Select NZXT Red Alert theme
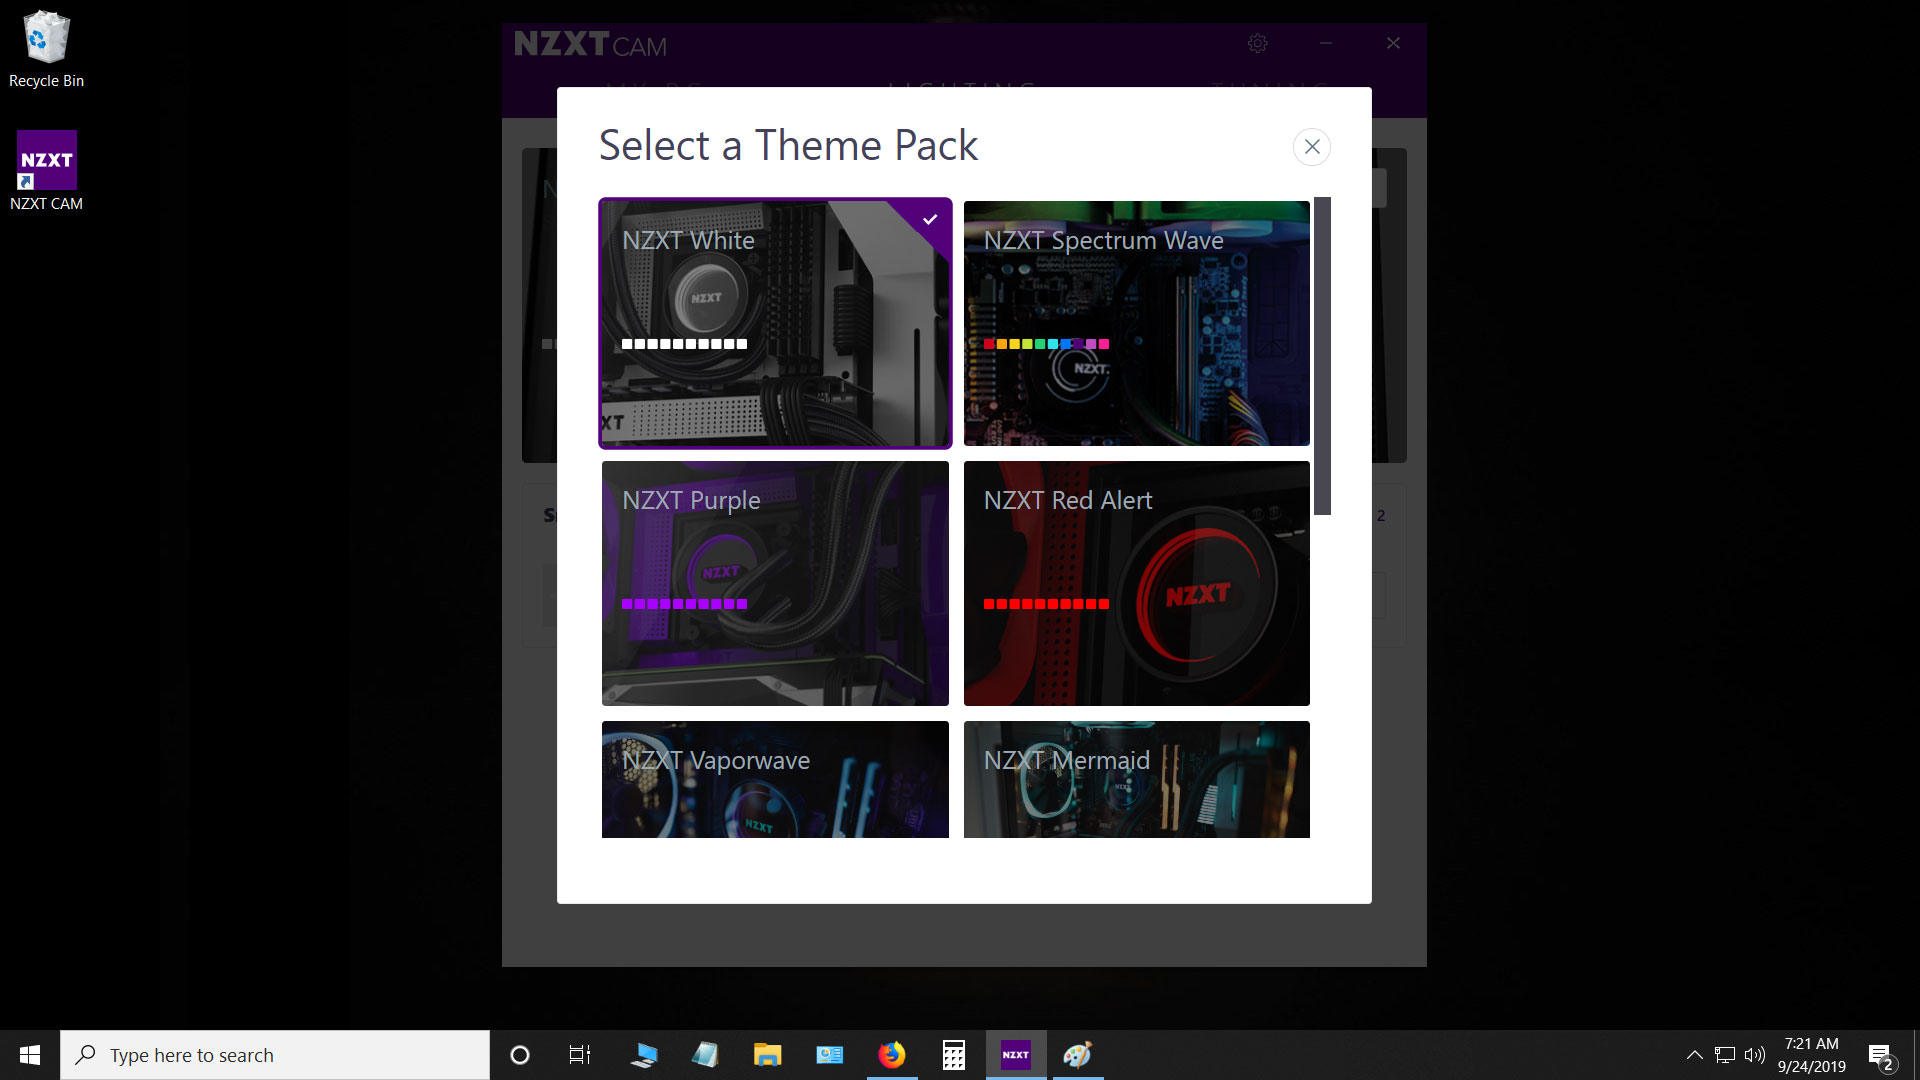The image size is (1920, 1080). 1137,583
